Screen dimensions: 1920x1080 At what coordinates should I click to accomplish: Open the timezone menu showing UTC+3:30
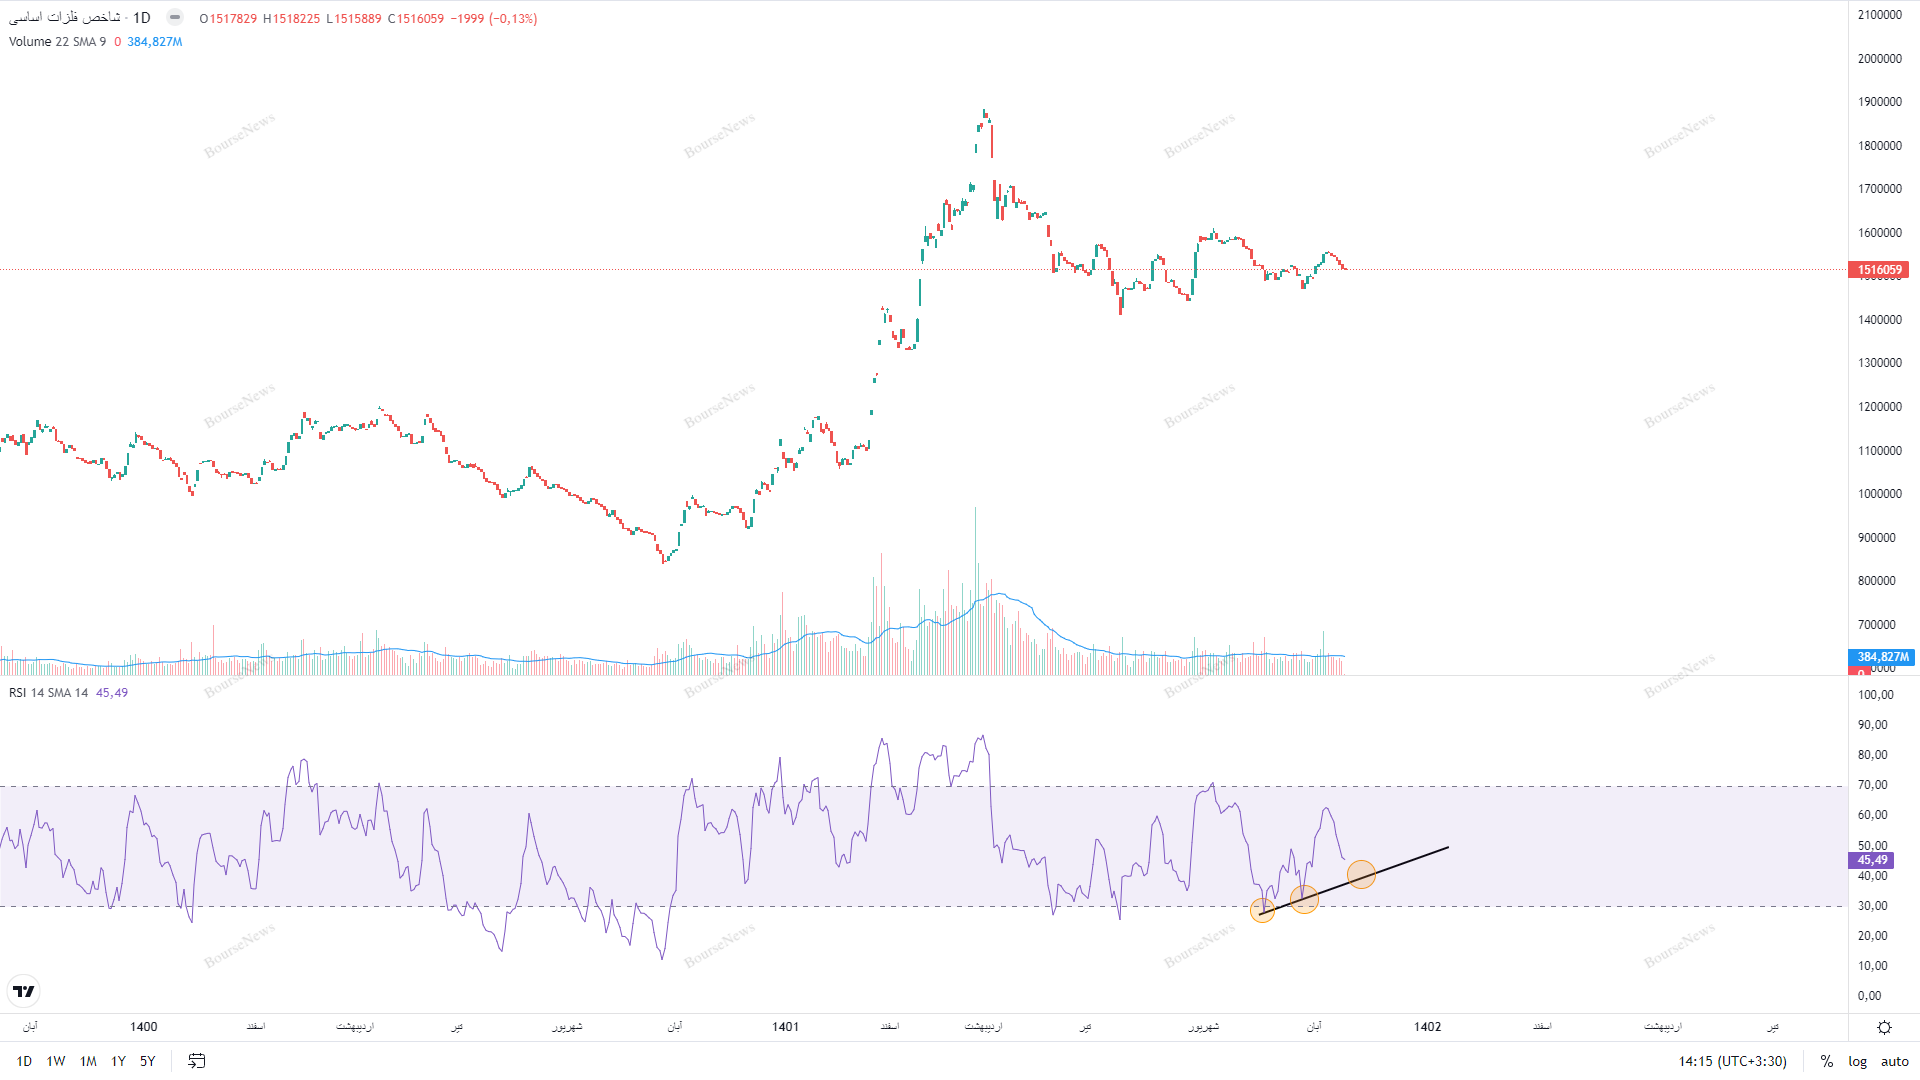pos(1732,1061)
